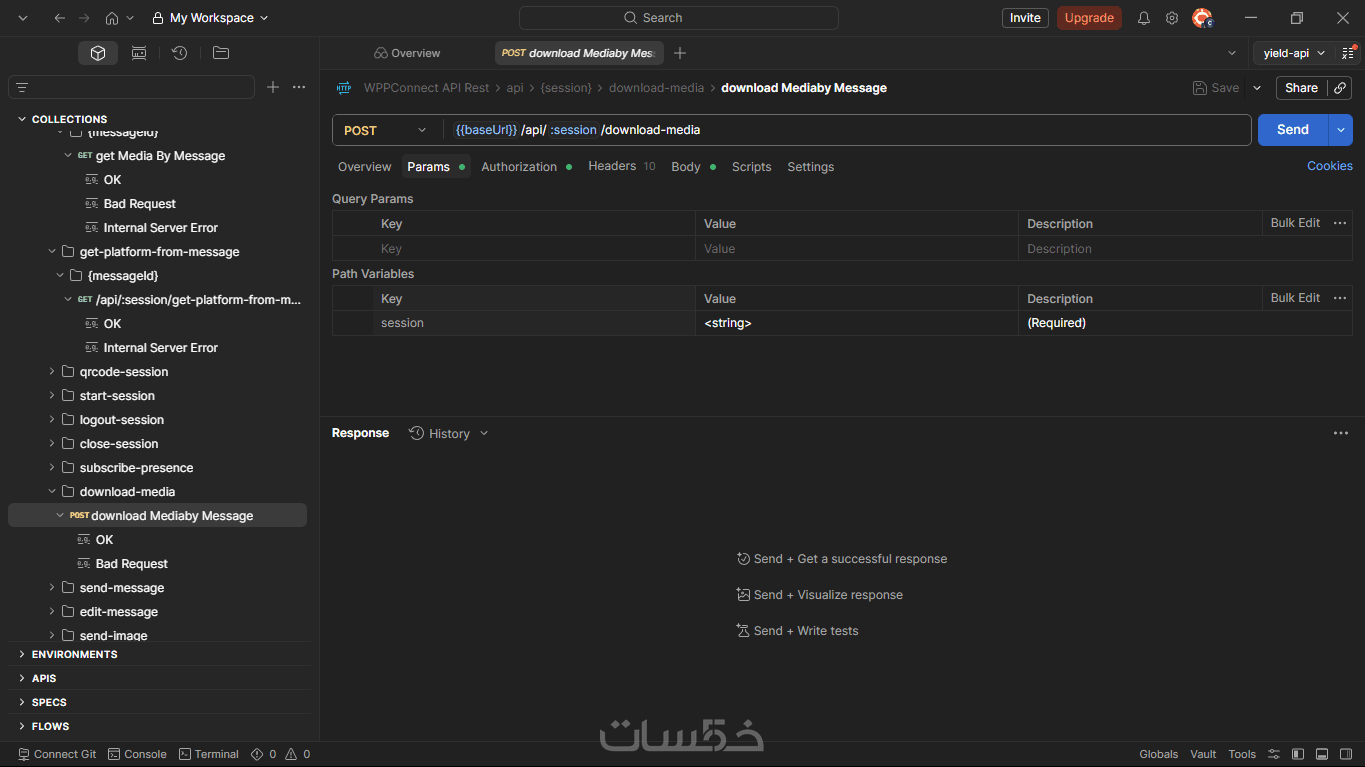Switch to the Body tab

pyautogui.click(x=693, y=167)
